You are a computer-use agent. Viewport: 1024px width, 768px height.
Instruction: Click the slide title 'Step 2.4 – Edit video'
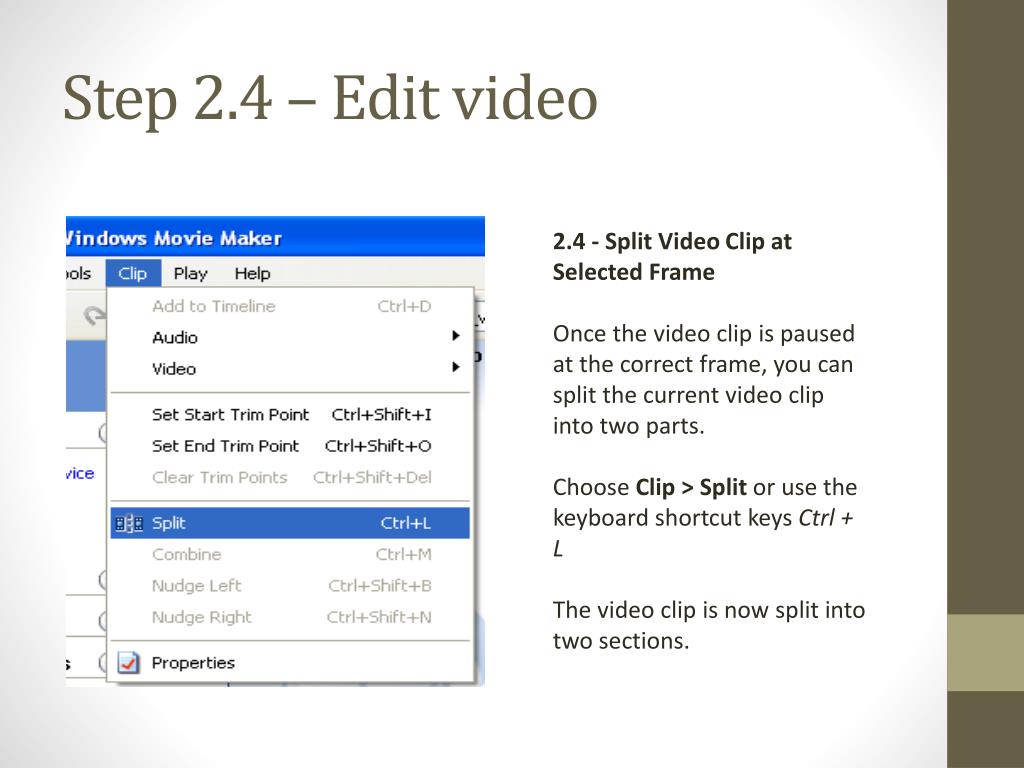coord(330,99)
